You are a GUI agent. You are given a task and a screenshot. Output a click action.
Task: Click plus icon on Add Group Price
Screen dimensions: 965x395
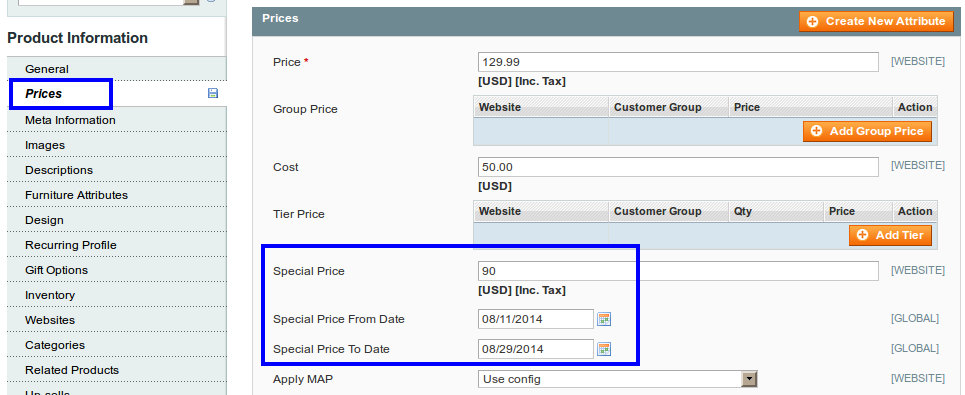[817, 131]
